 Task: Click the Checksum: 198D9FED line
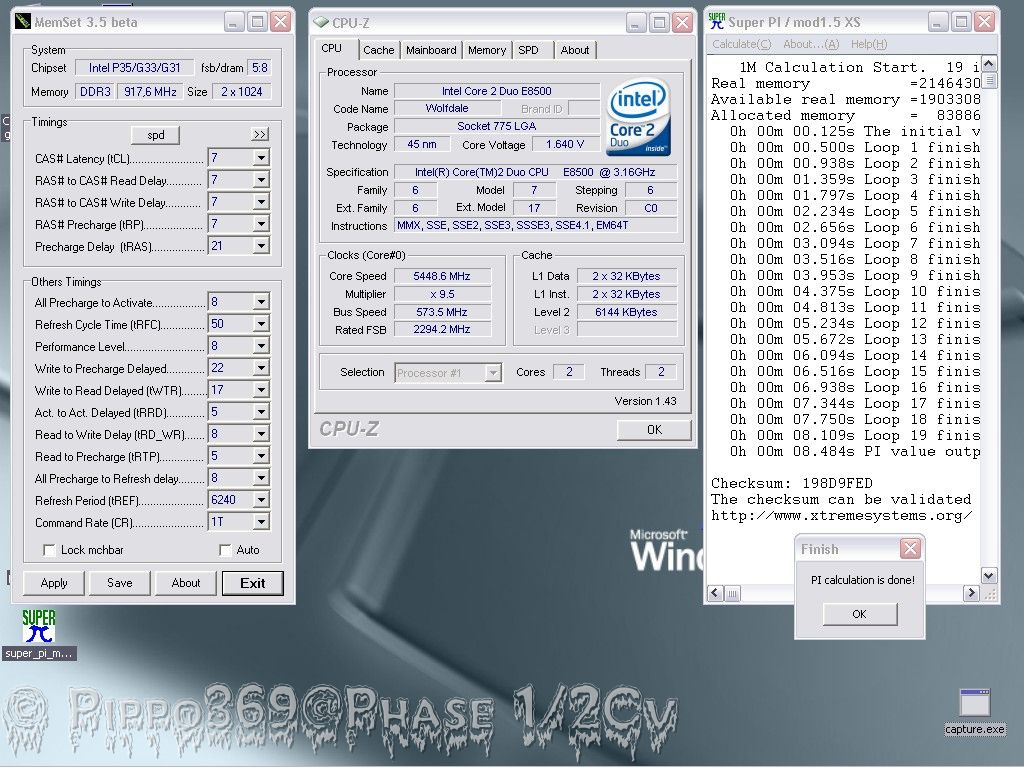[x=792, y=483]
